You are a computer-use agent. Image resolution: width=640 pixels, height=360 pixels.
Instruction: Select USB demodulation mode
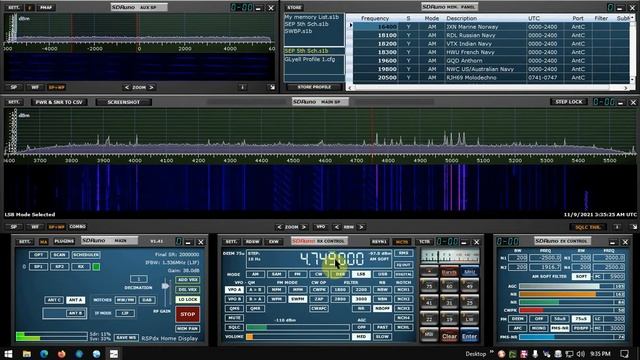coord(382,274)
